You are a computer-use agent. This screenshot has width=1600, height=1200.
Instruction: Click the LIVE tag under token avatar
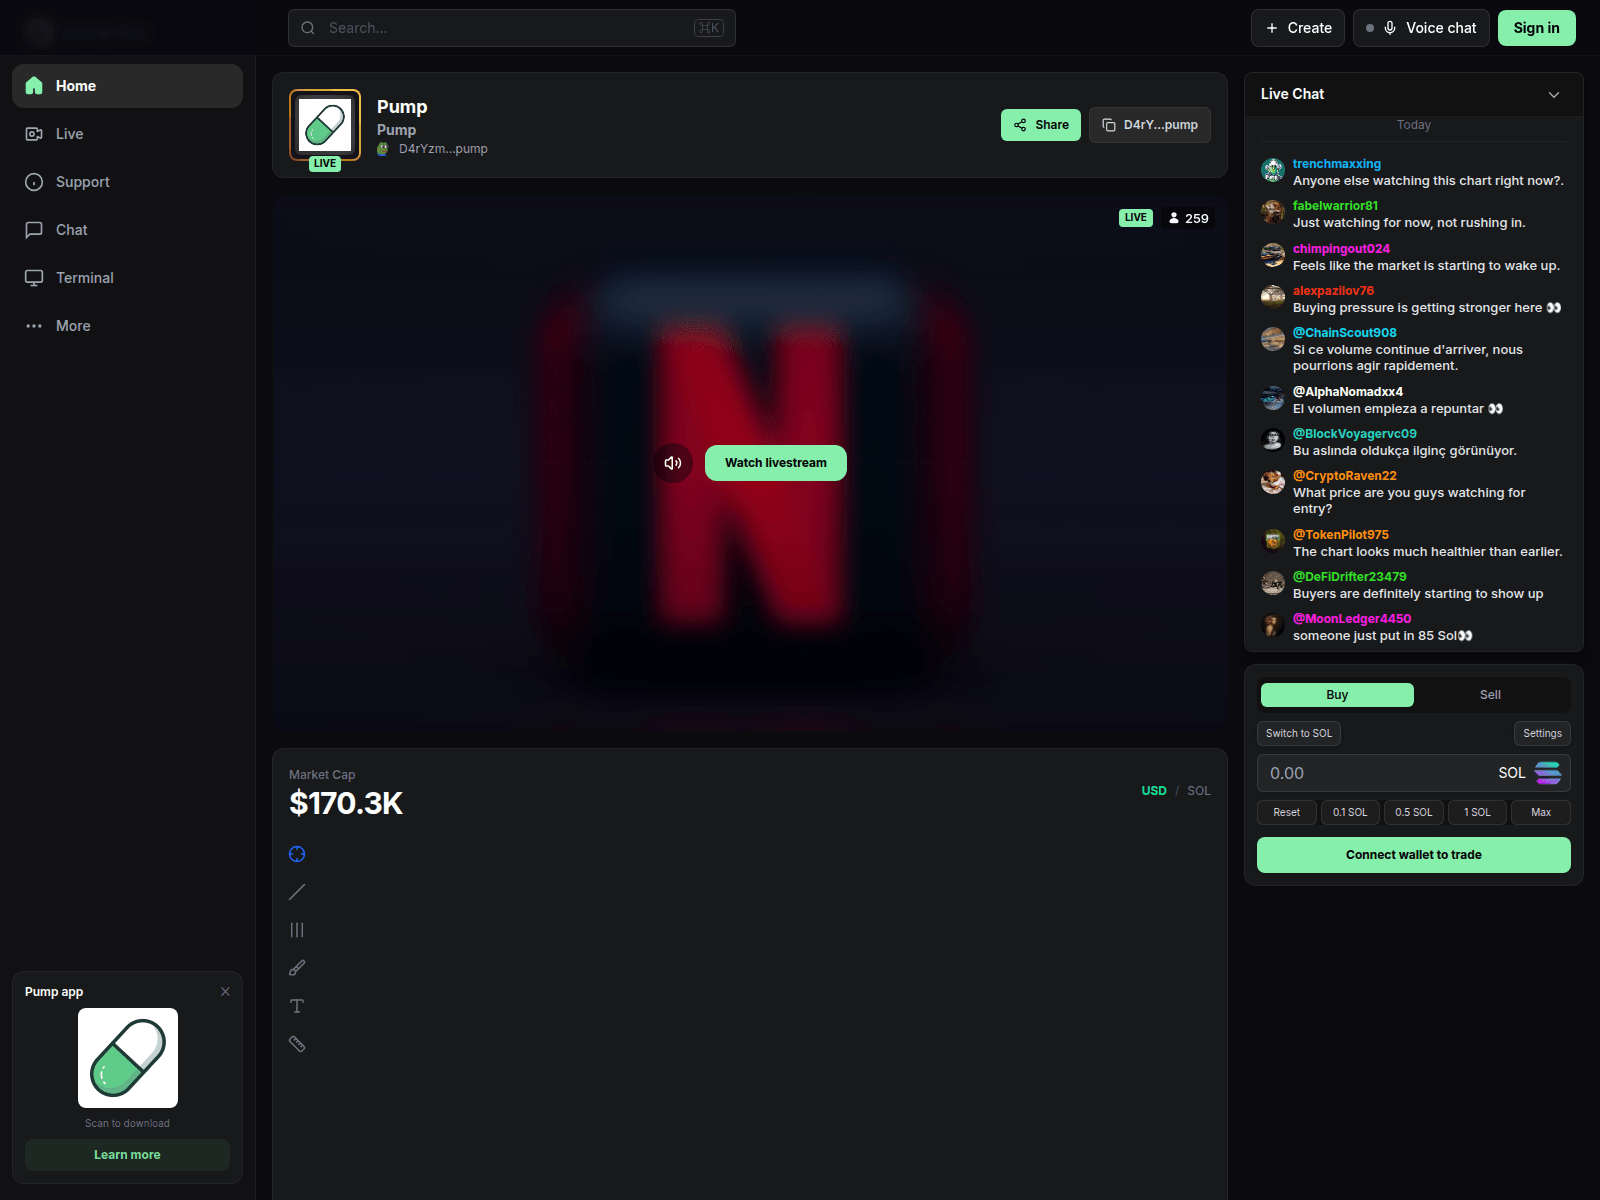coord(325,164)
